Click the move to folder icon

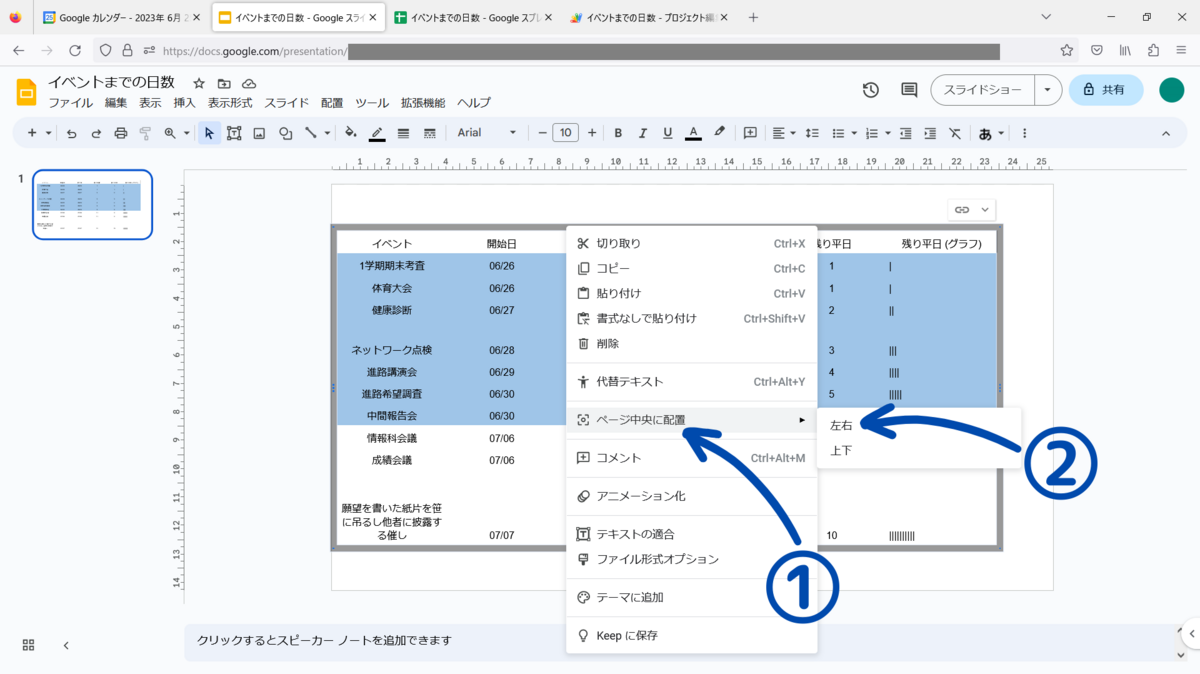click(224, 83)
